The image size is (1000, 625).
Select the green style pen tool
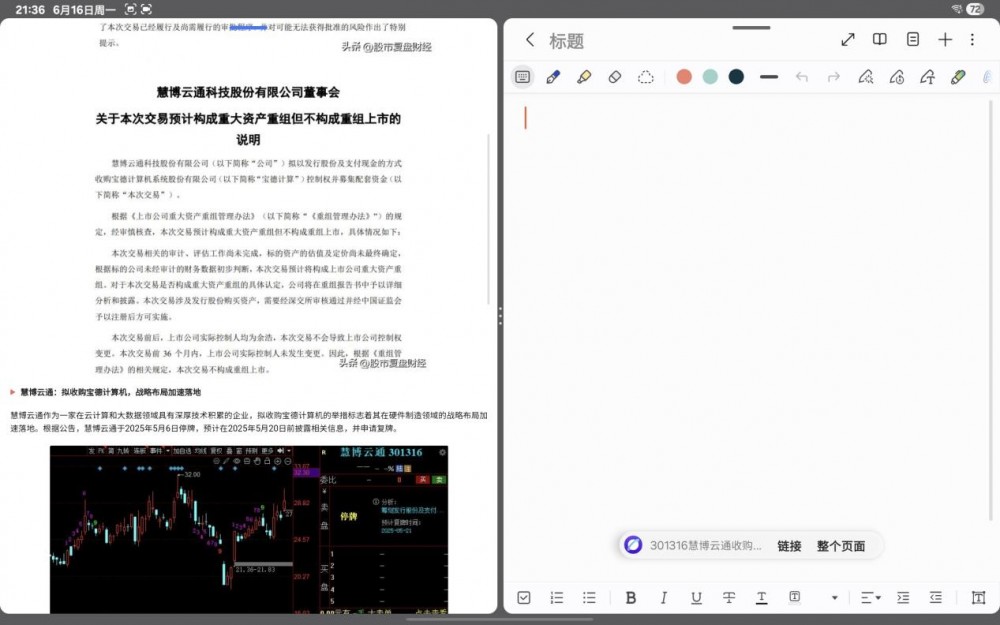tap(958, 77)
